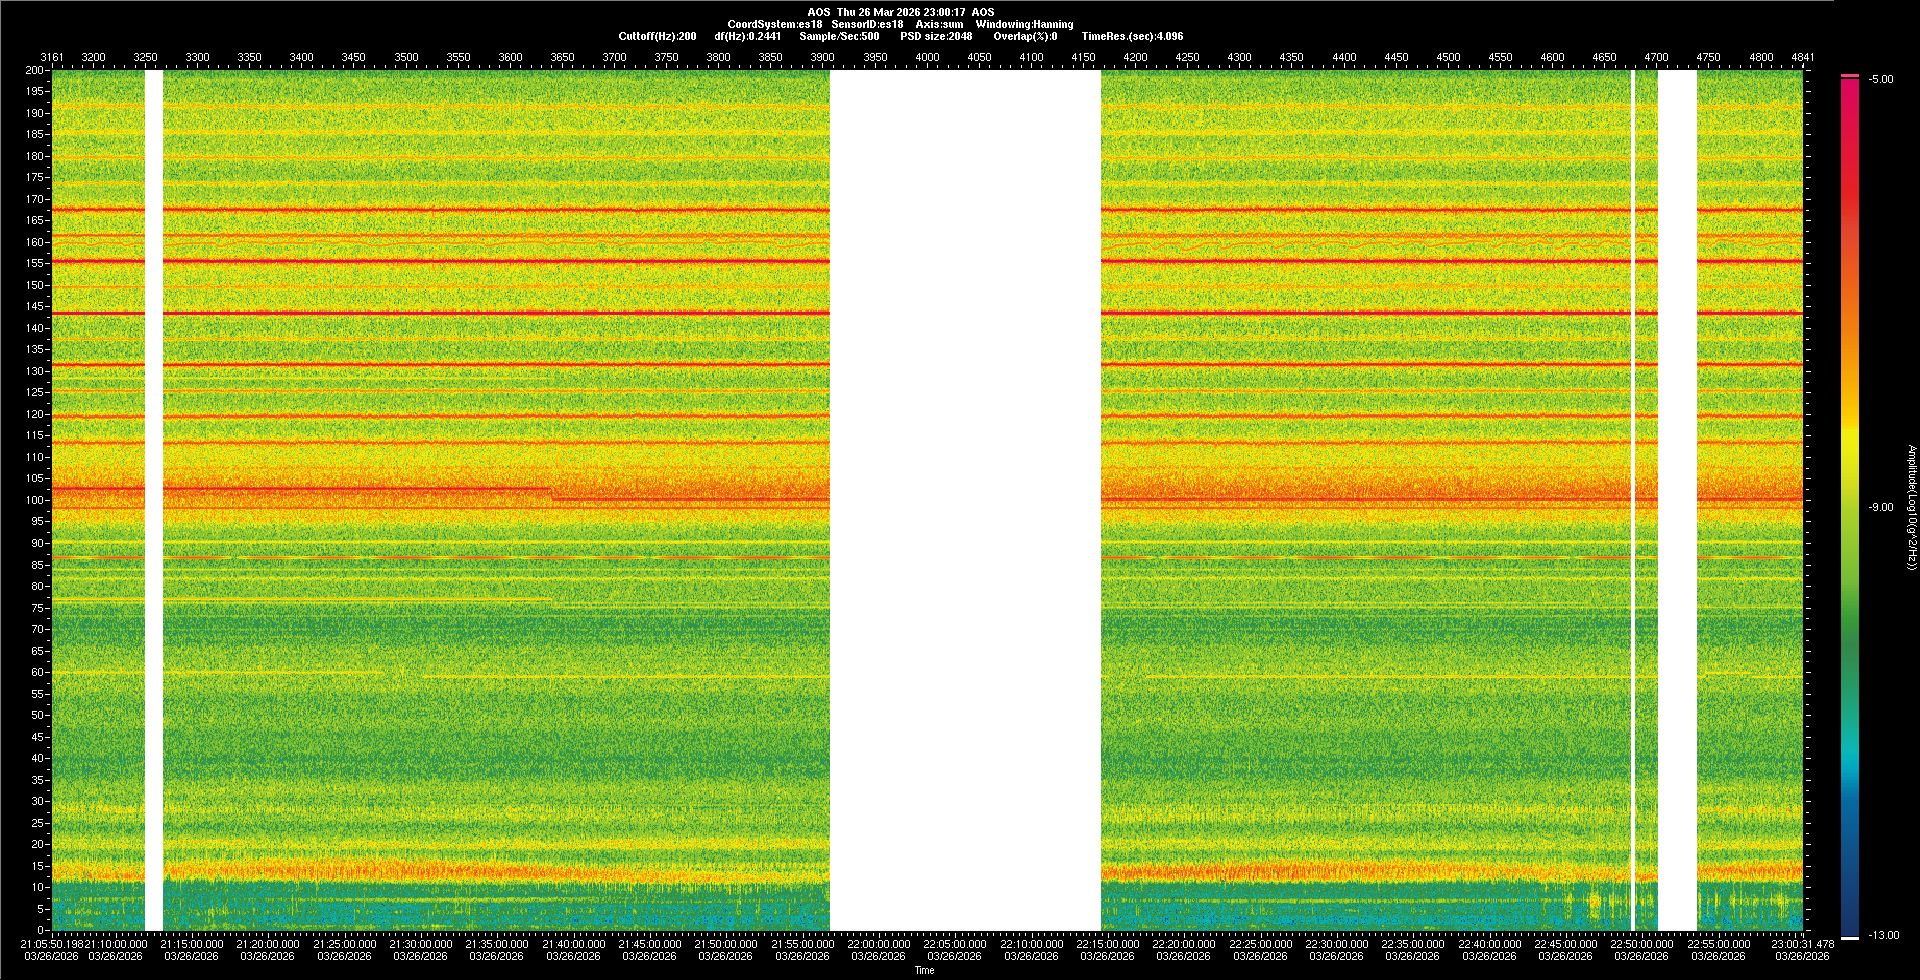Click the TimeRes.(sec):4.096 header value

[x=1132, y=36]
